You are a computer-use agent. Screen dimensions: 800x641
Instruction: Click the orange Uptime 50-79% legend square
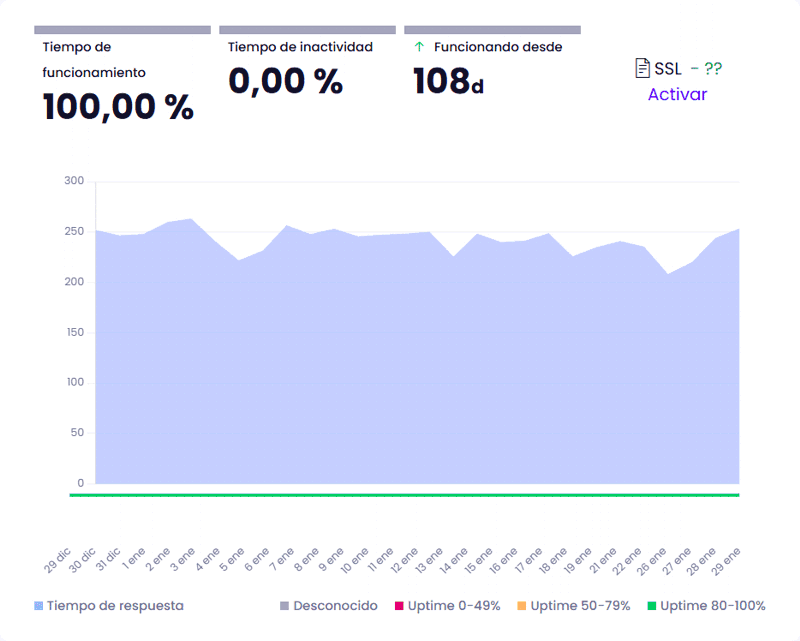click(x=521, y=606)
